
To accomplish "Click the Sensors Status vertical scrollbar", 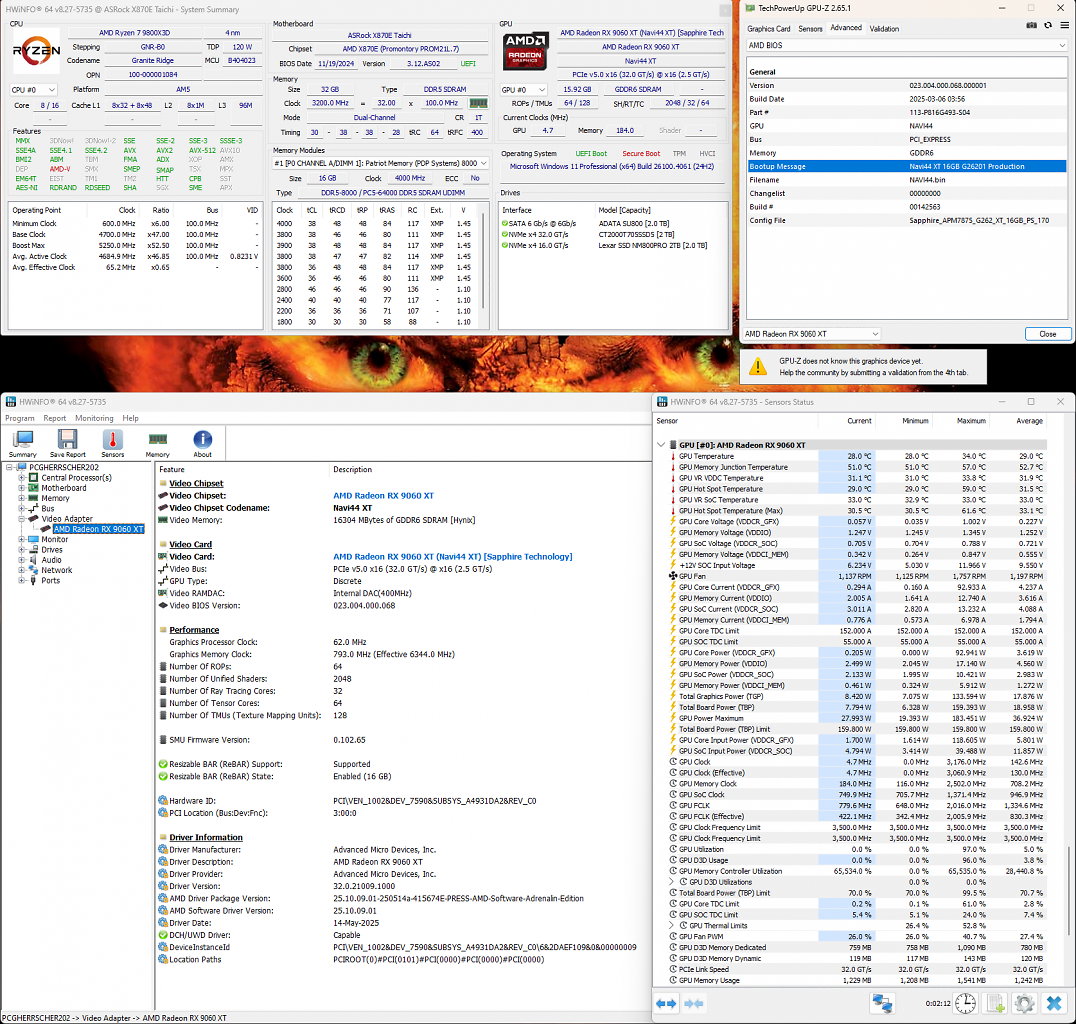I will pyautogui.click(x=1068, y=889).
